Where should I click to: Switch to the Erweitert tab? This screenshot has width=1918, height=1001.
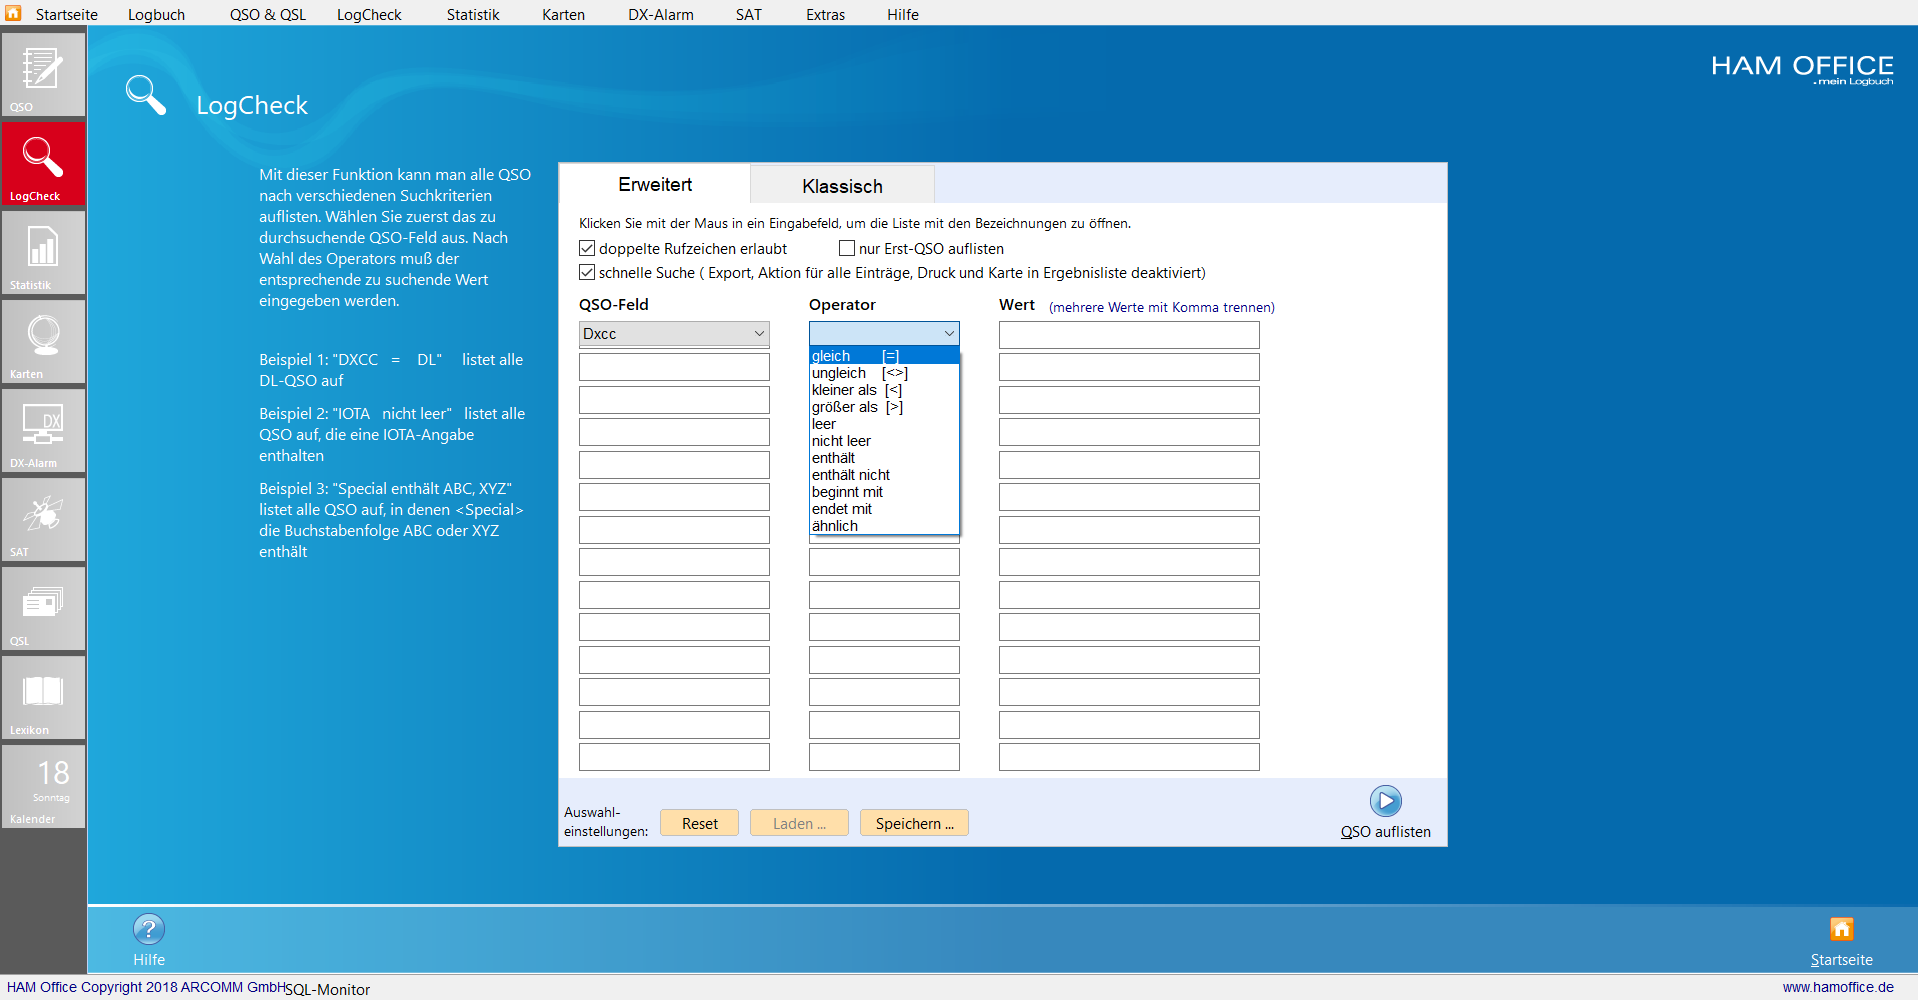(655, 184)
